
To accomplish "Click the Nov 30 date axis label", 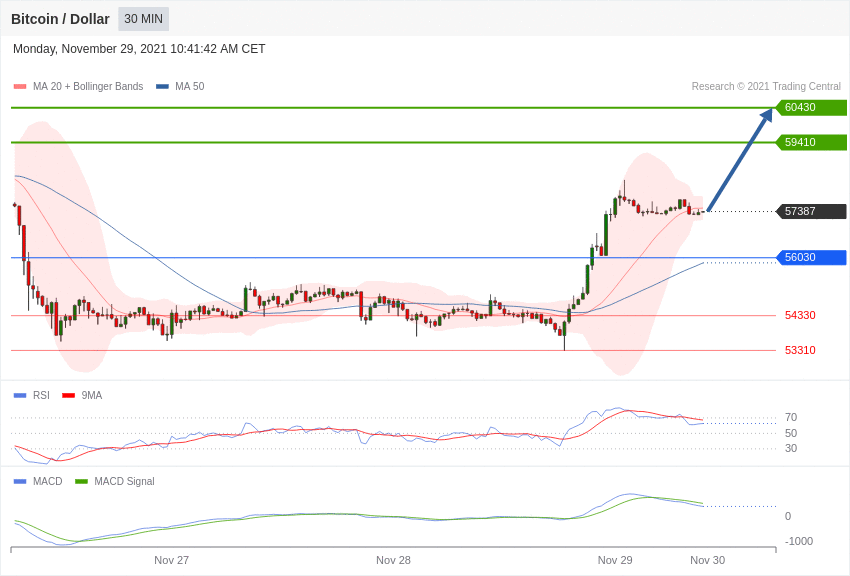I will pos(707,560).
